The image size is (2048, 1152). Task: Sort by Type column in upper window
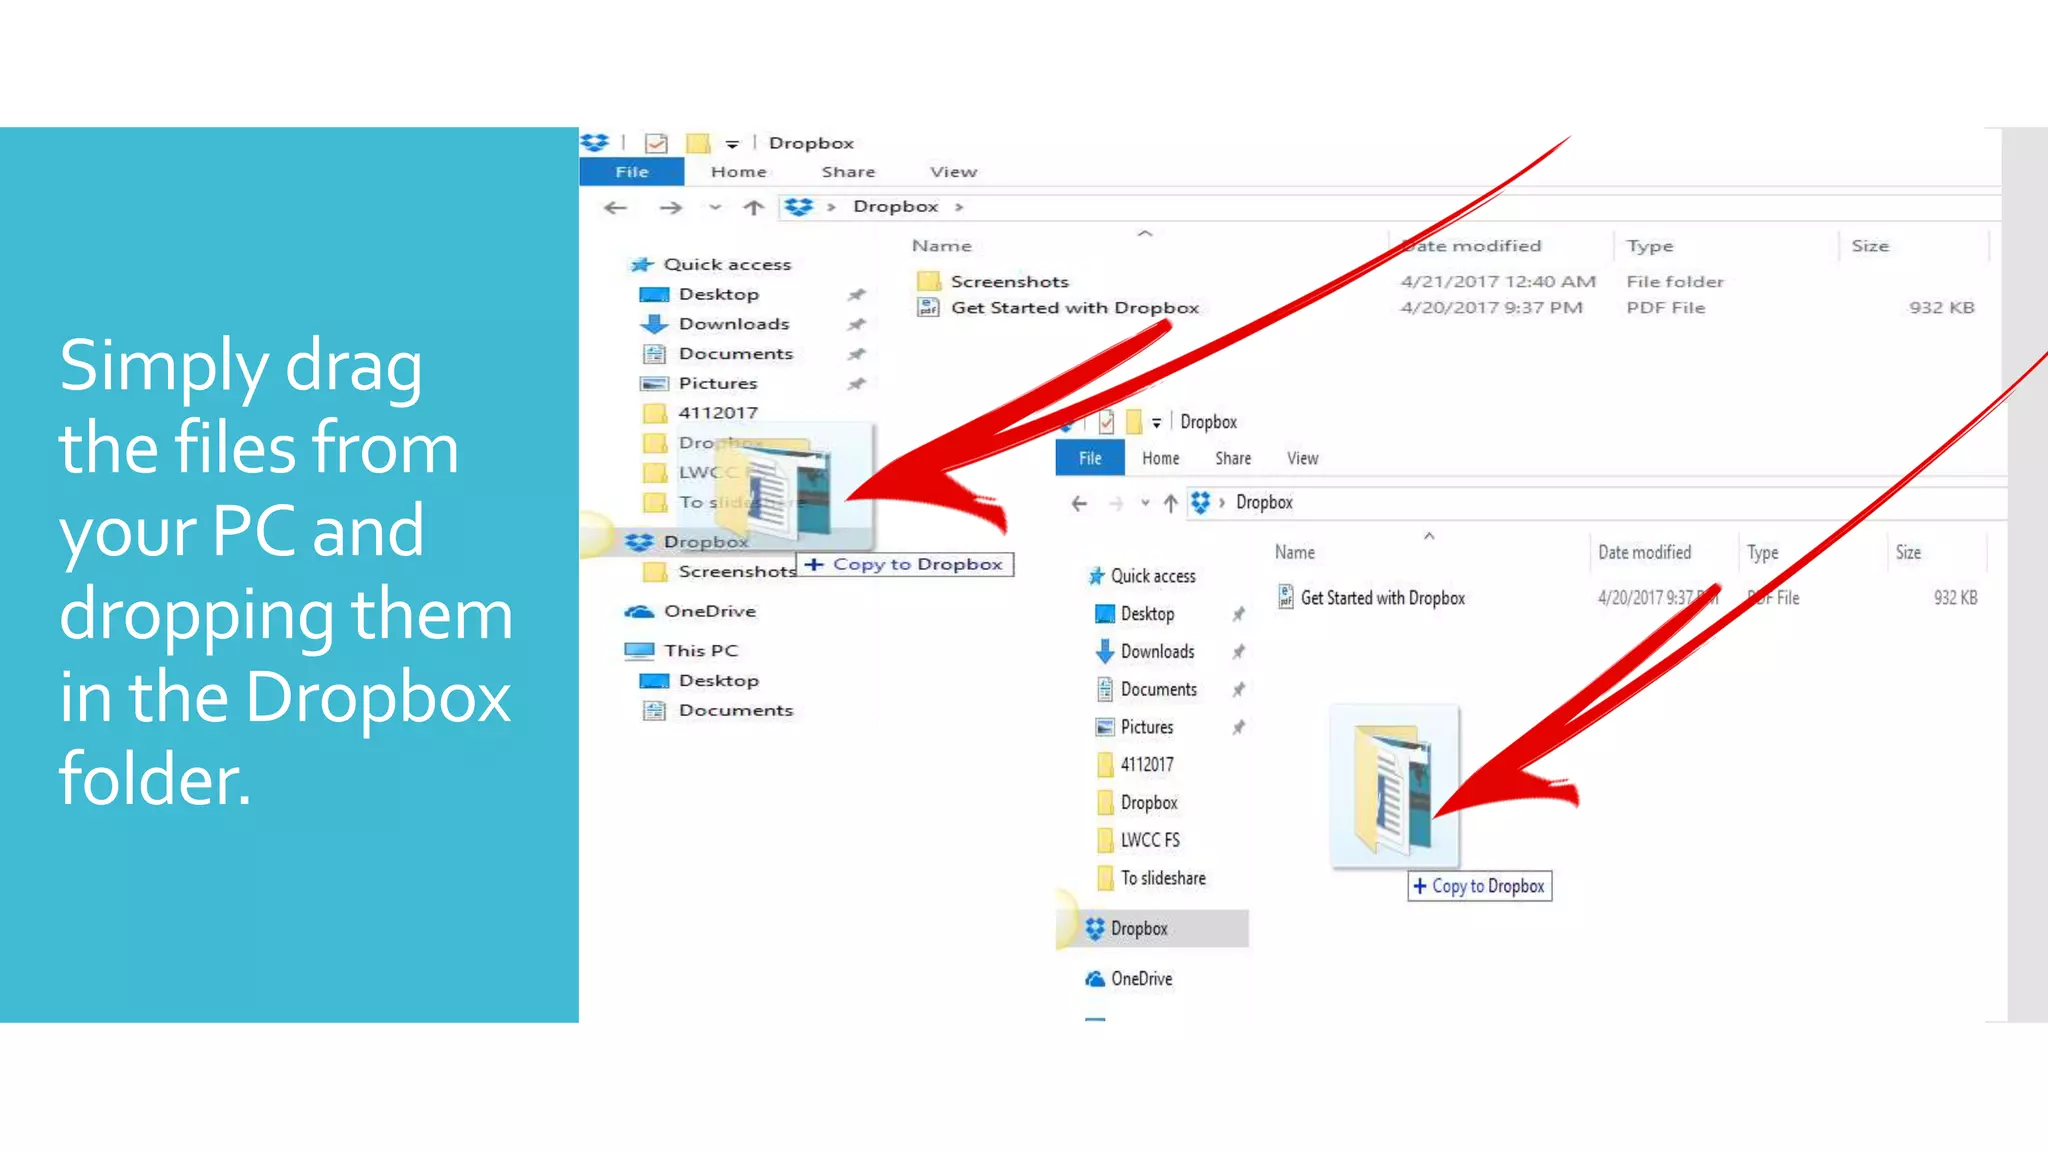1649,246
